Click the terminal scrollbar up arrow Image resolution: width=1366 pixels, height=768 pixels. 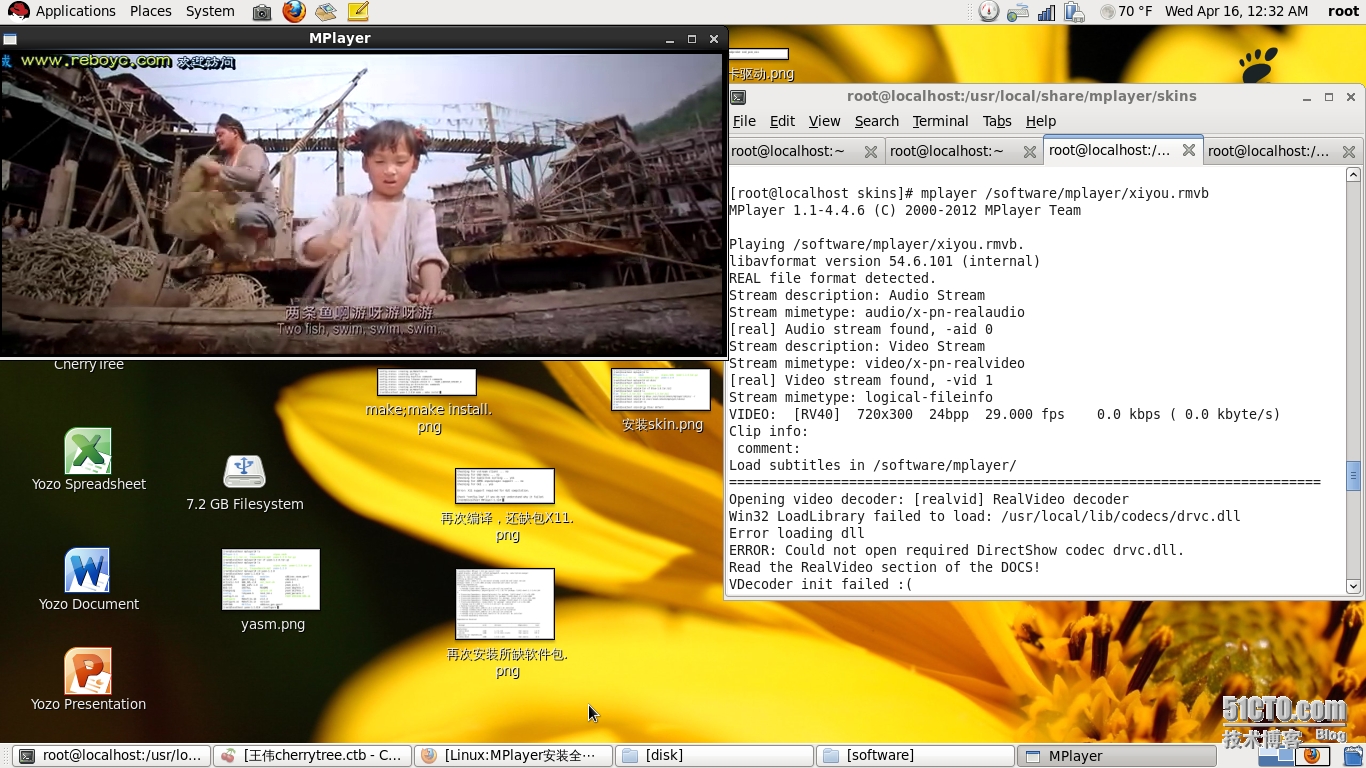click(x=1354, y=174)
